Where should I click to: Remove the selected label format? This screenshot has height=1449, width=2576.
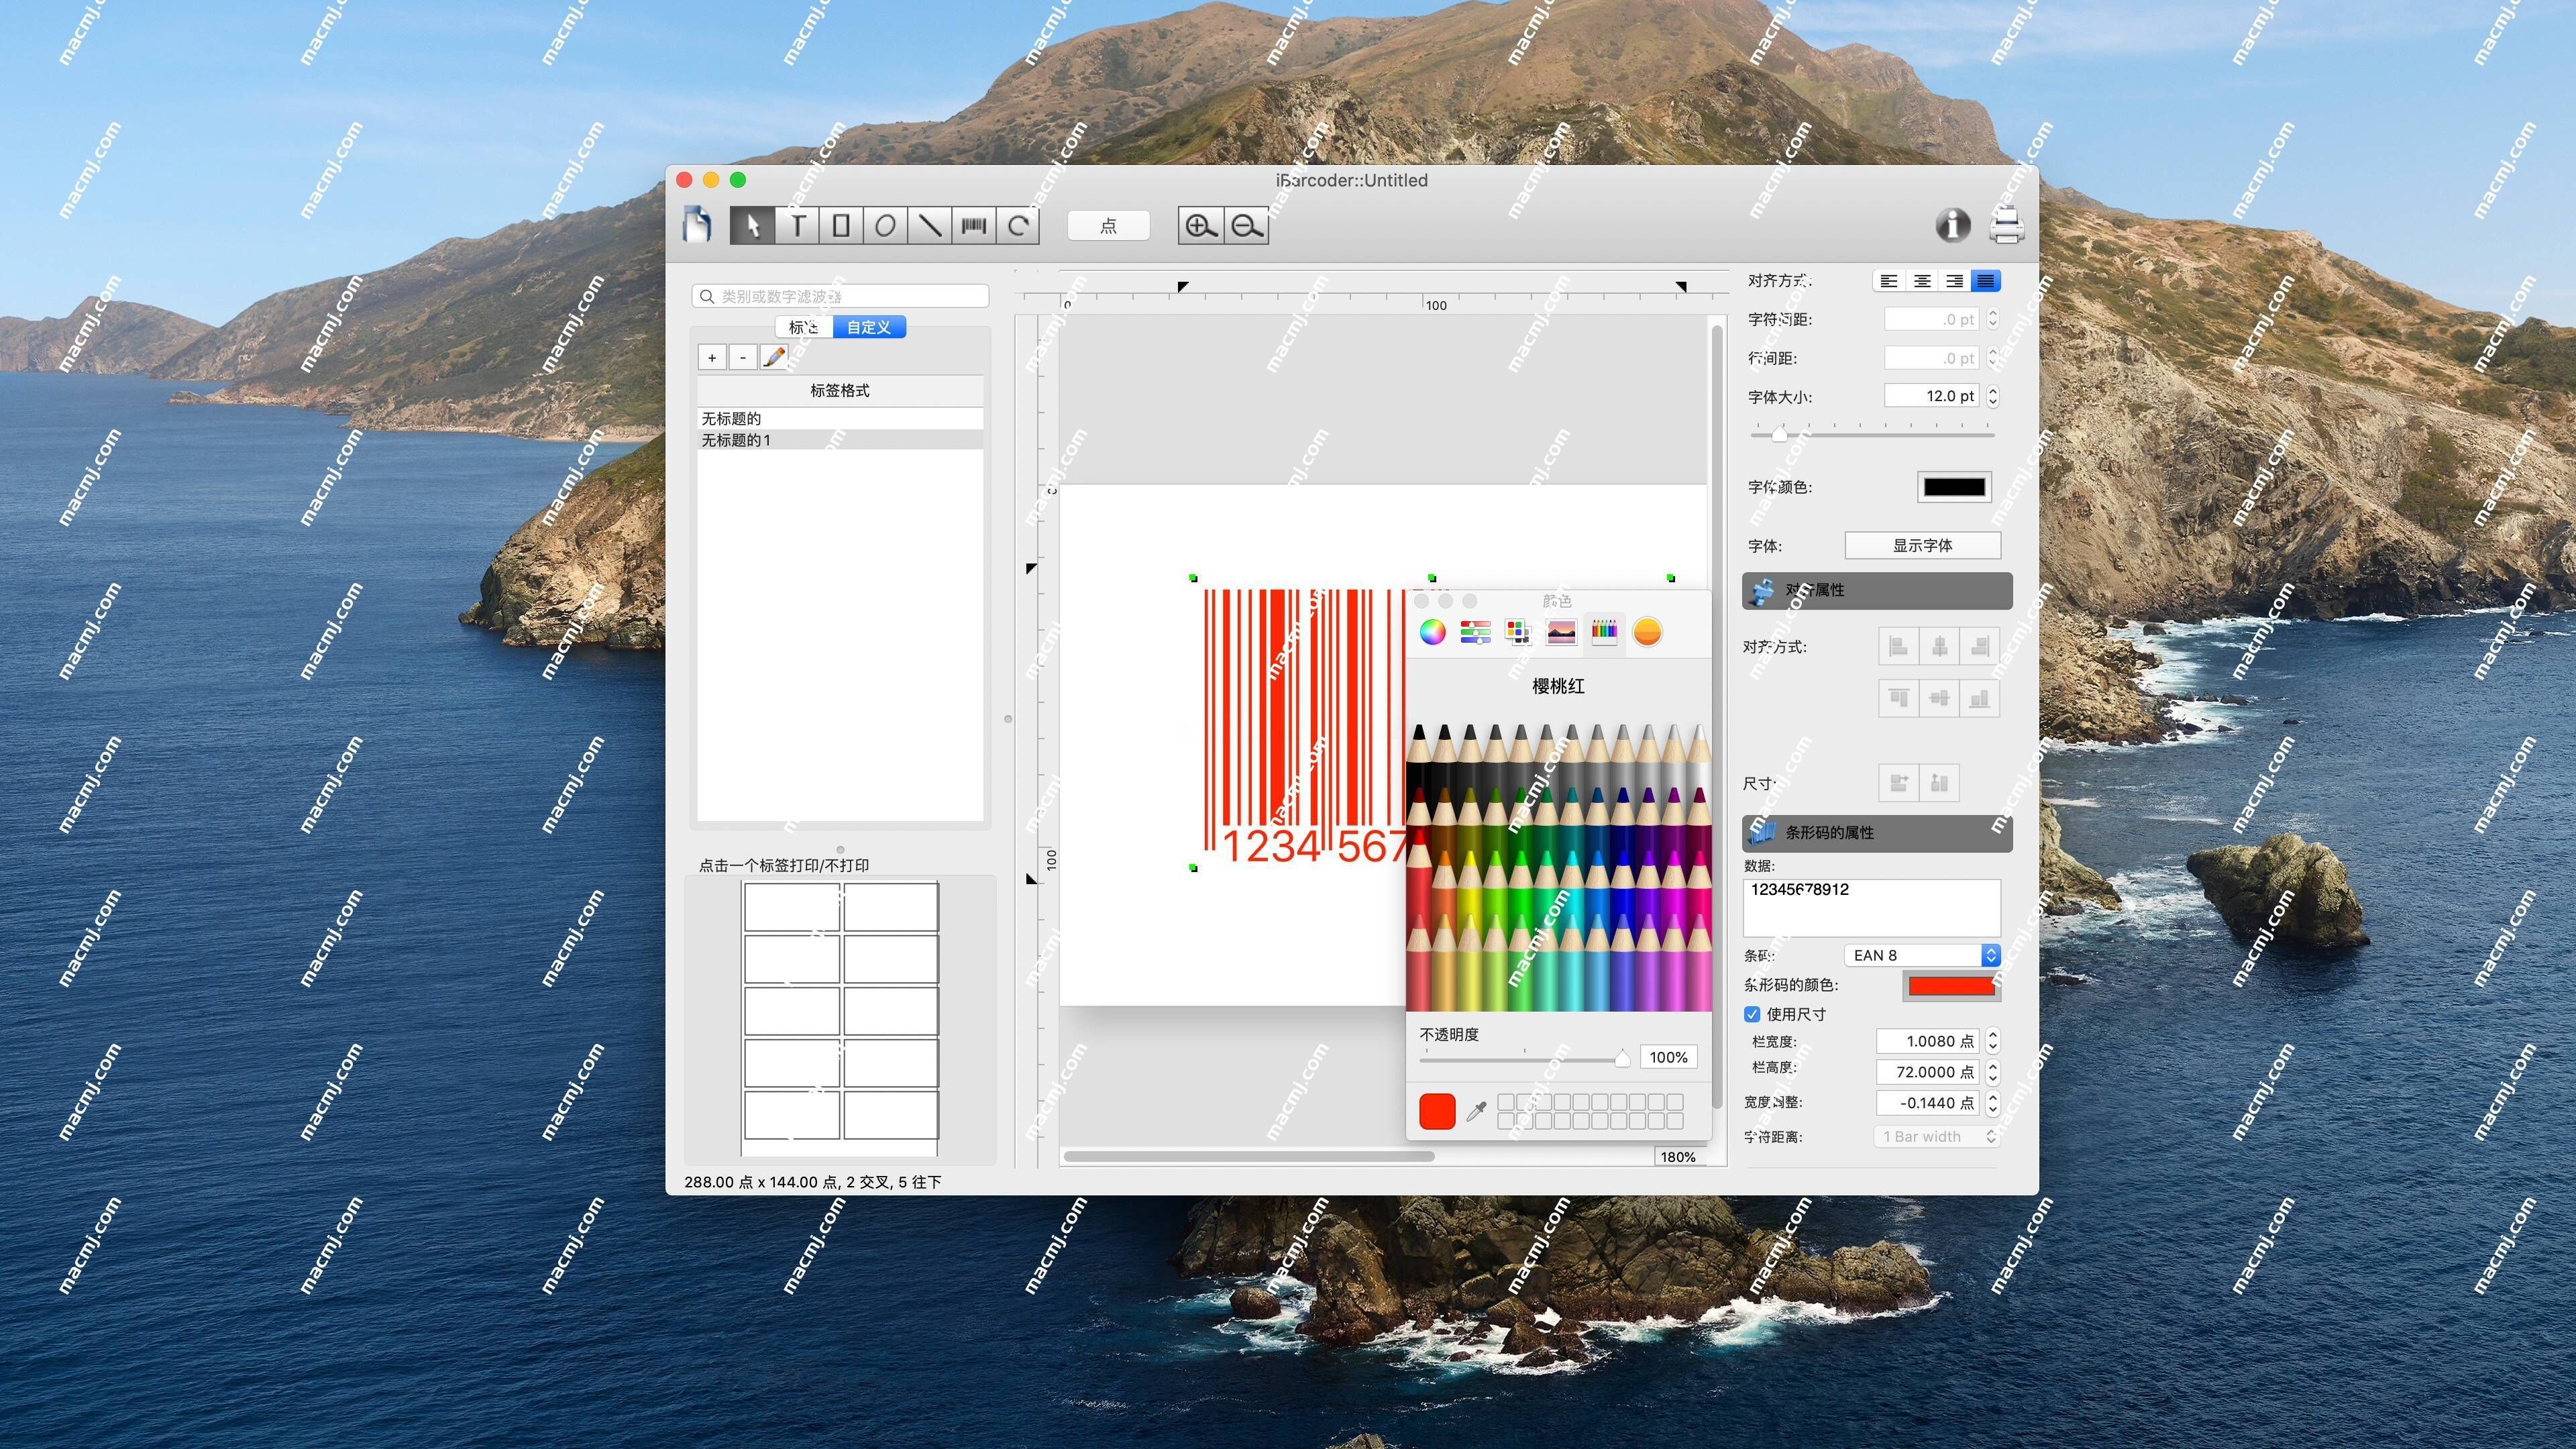(x=743, y=357)
